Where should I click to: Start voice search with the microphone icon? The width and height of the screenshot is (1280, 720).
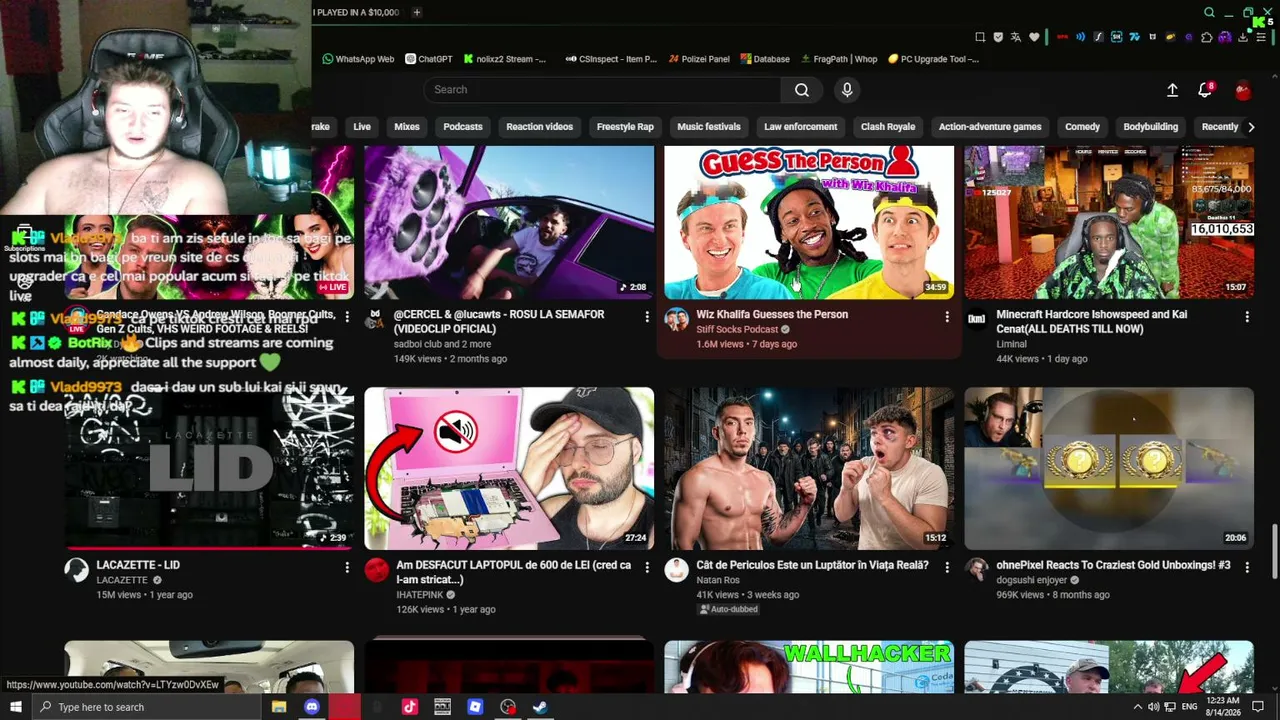[x=847, y=90]
